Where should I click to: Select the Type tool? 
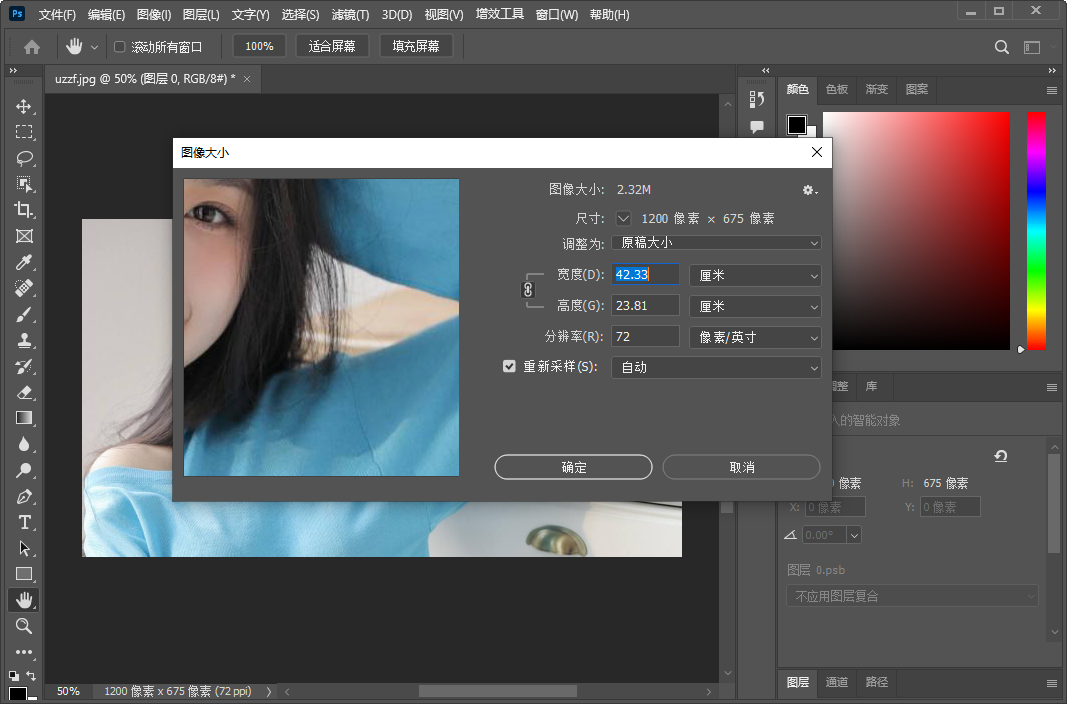pos(24,522)
